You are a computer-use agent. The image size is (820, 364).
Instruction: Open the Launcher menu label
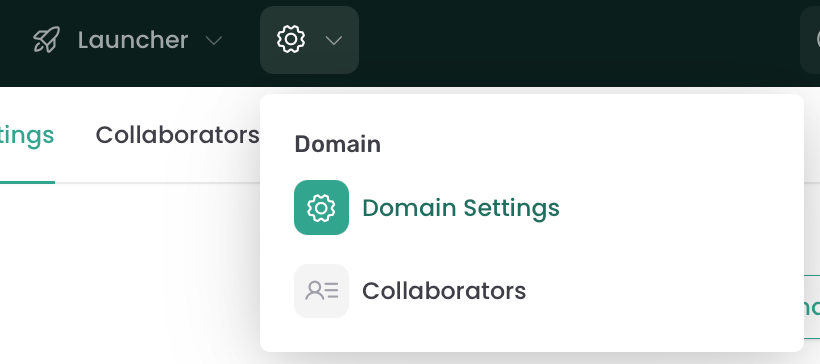pyautogui.click(x=133, y=40)
